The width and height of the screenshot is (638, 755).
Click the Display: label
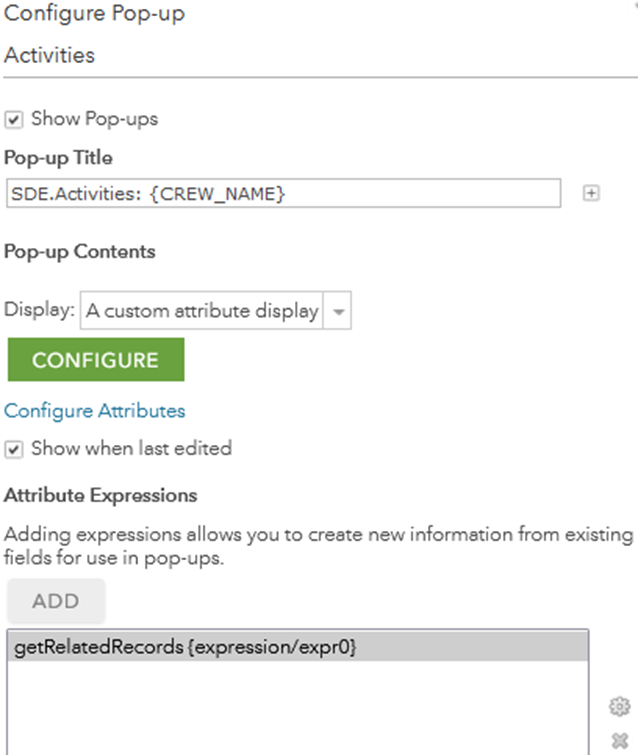click(39, 310)
